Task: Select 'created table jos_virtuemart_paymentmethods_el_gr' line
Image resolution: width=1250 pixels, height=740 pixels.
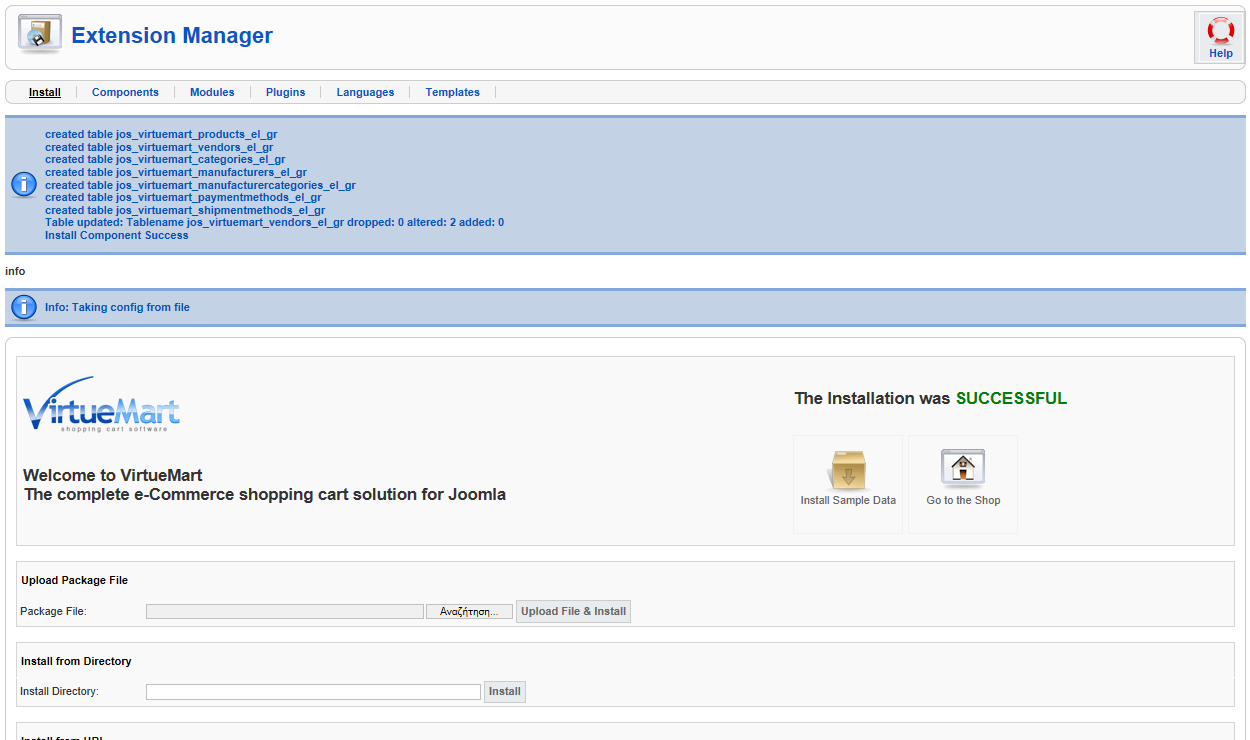Action: coord(183,197)
